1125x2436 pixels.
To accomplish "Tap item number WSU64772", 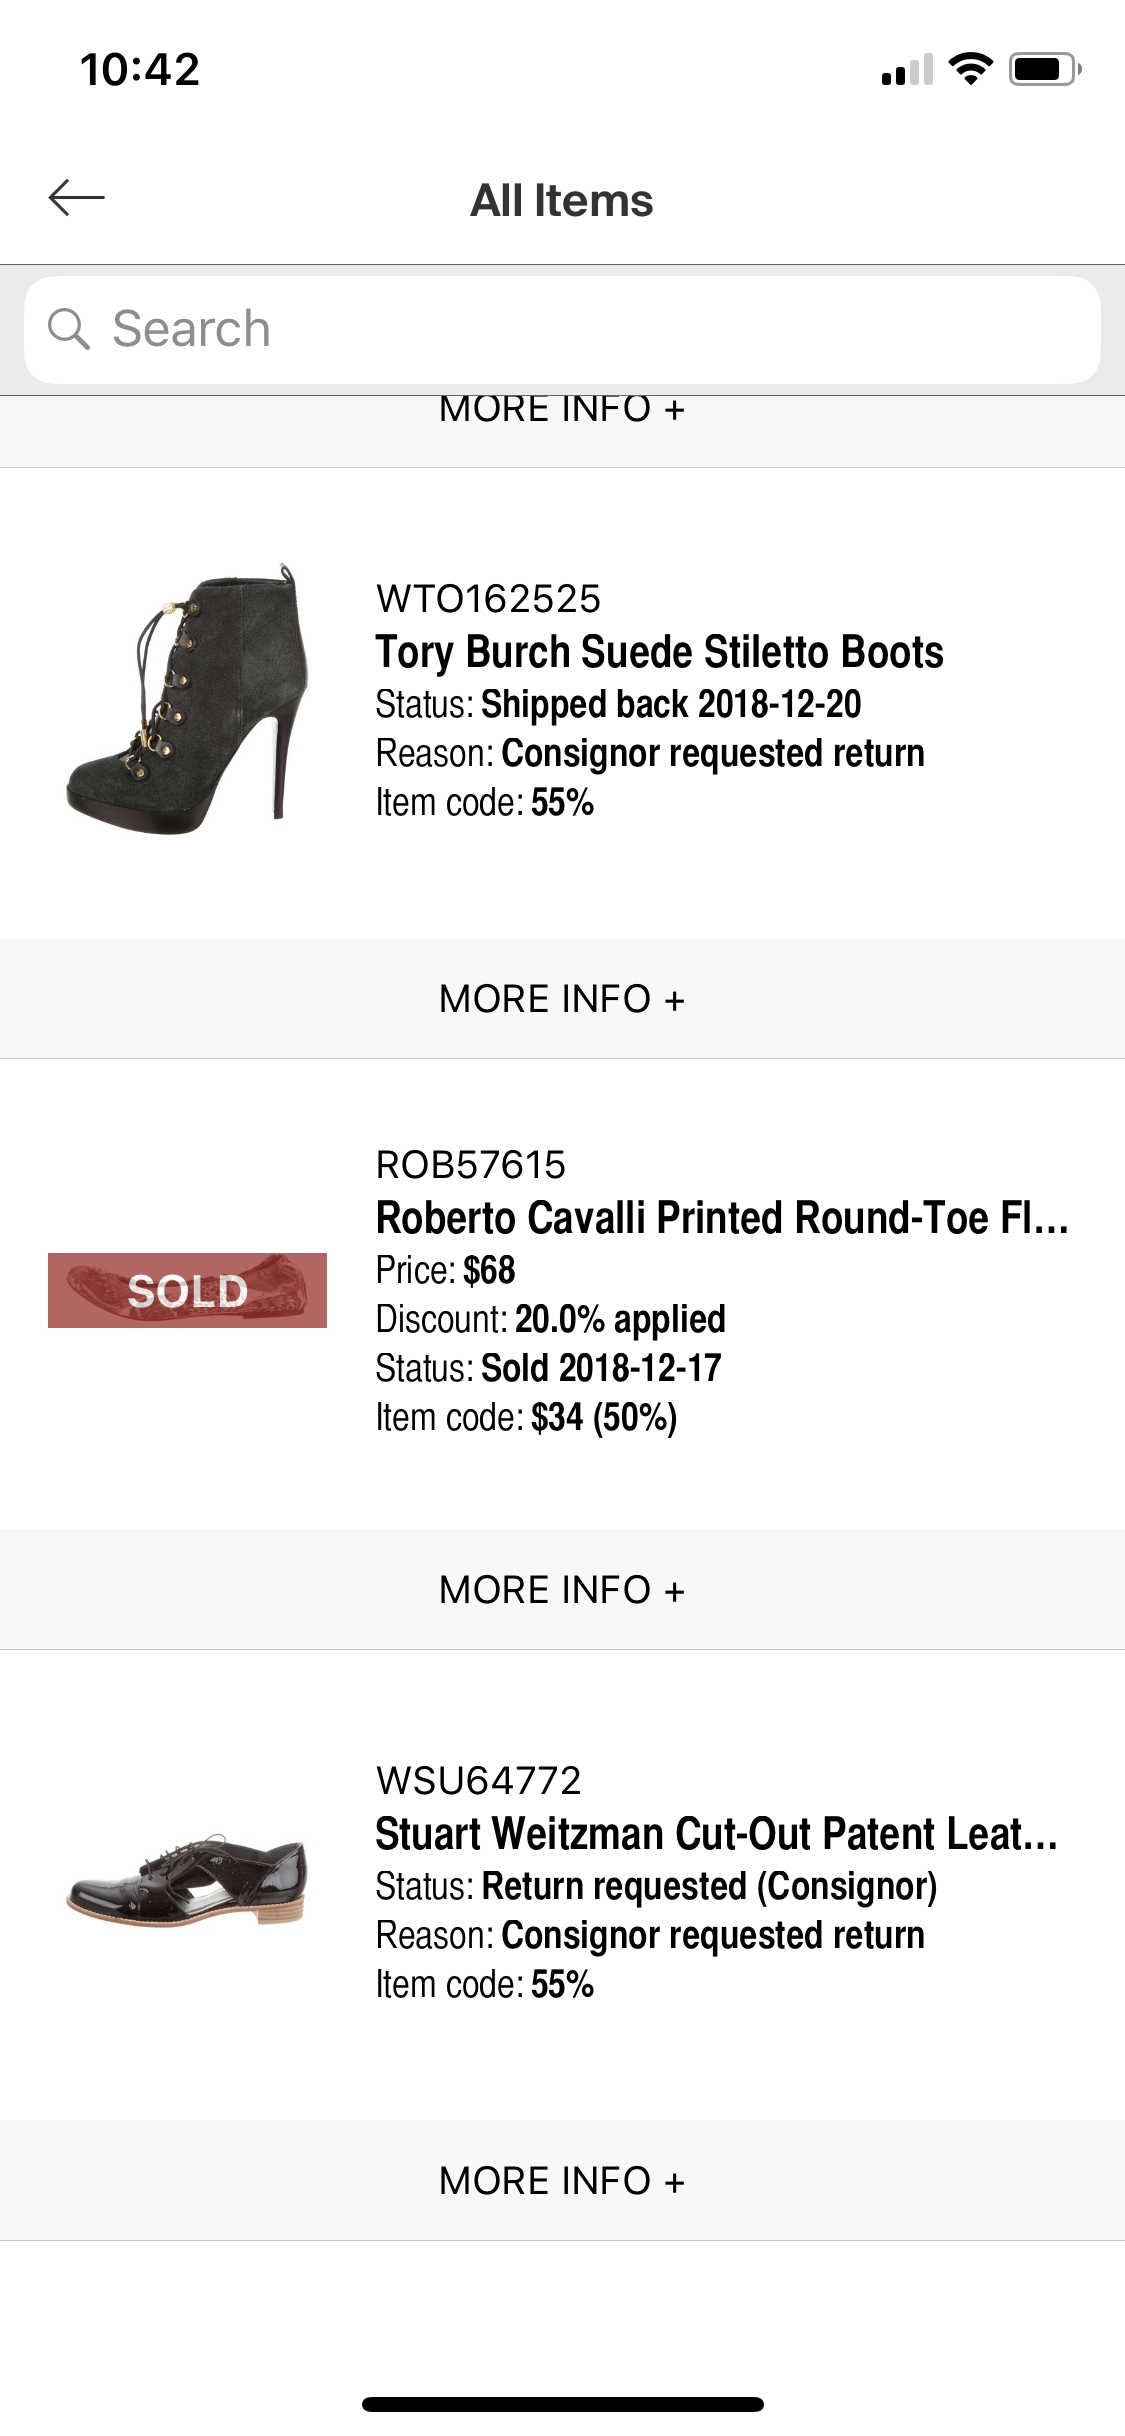I will 478,1780.
